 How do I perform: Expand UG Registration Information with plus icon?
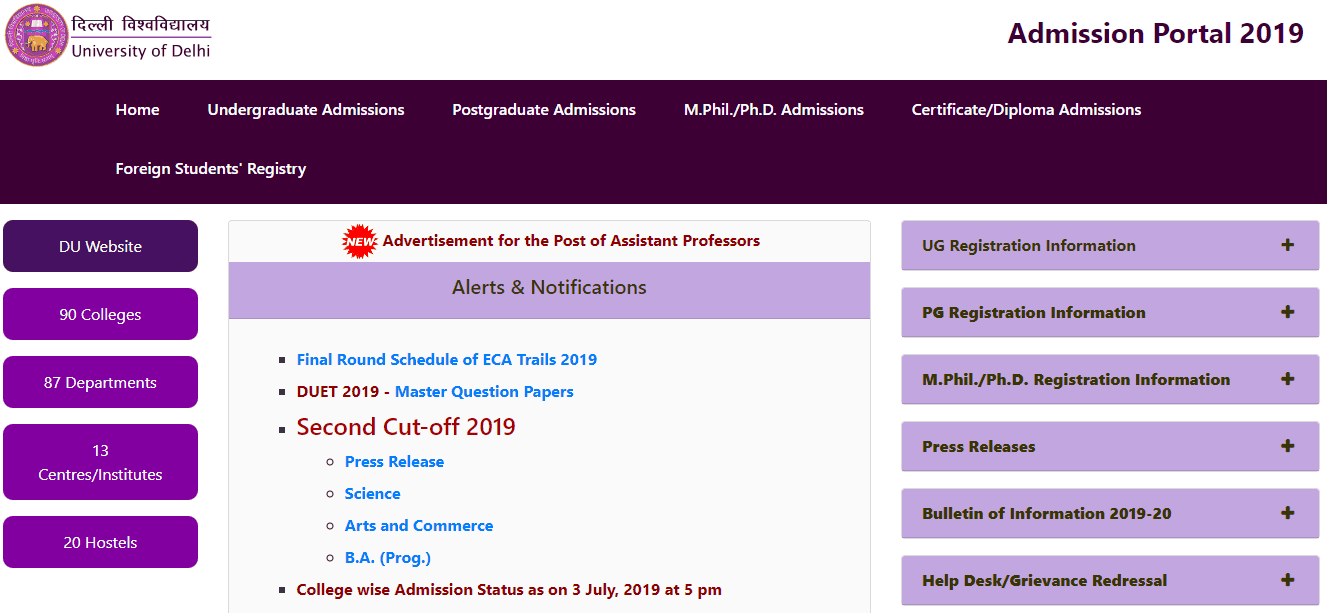coord(1287,245)
